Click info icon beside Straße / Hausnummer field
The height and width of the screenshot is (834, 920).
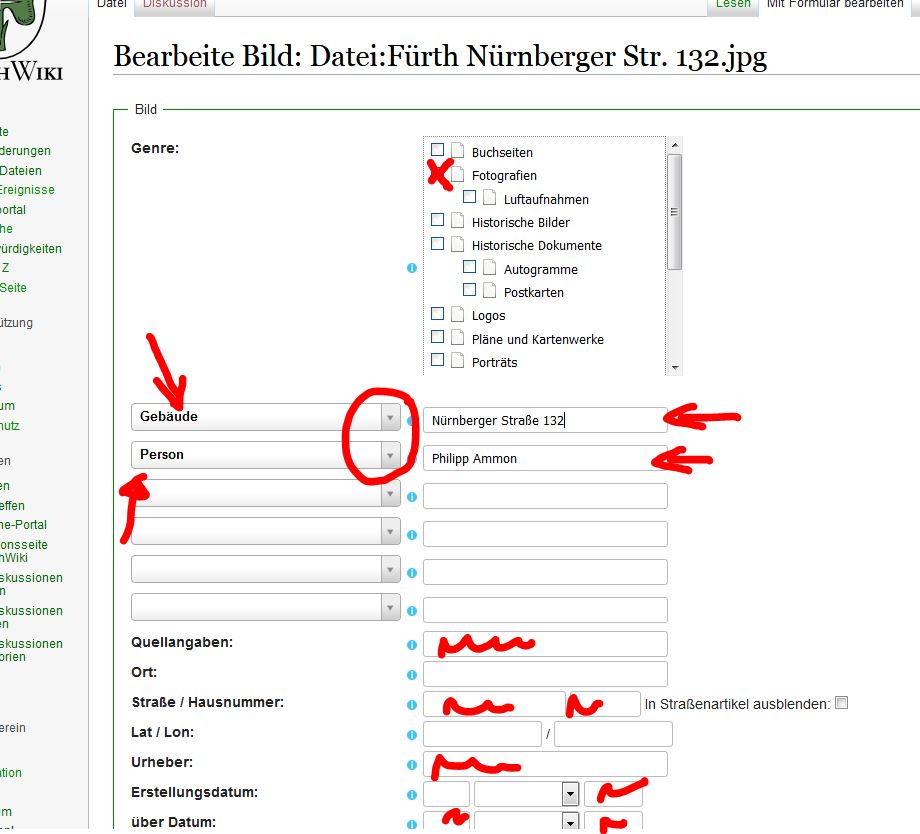[411, 705]
